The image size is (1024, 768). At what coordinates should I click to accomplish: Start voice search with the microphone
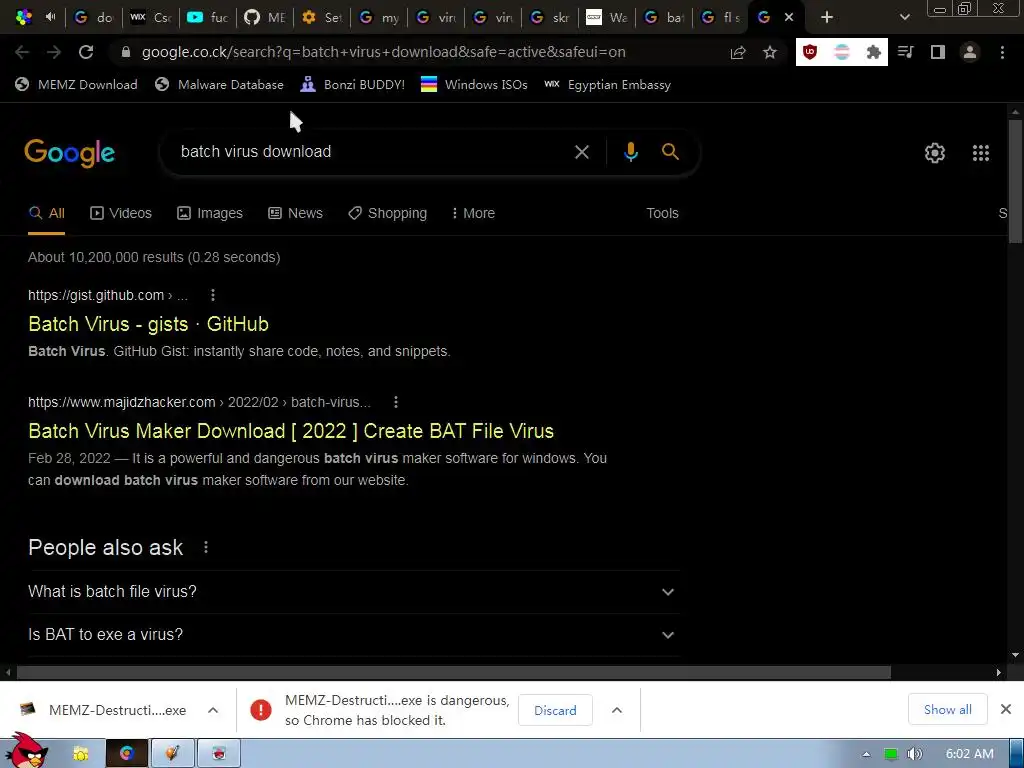point(630,152)
